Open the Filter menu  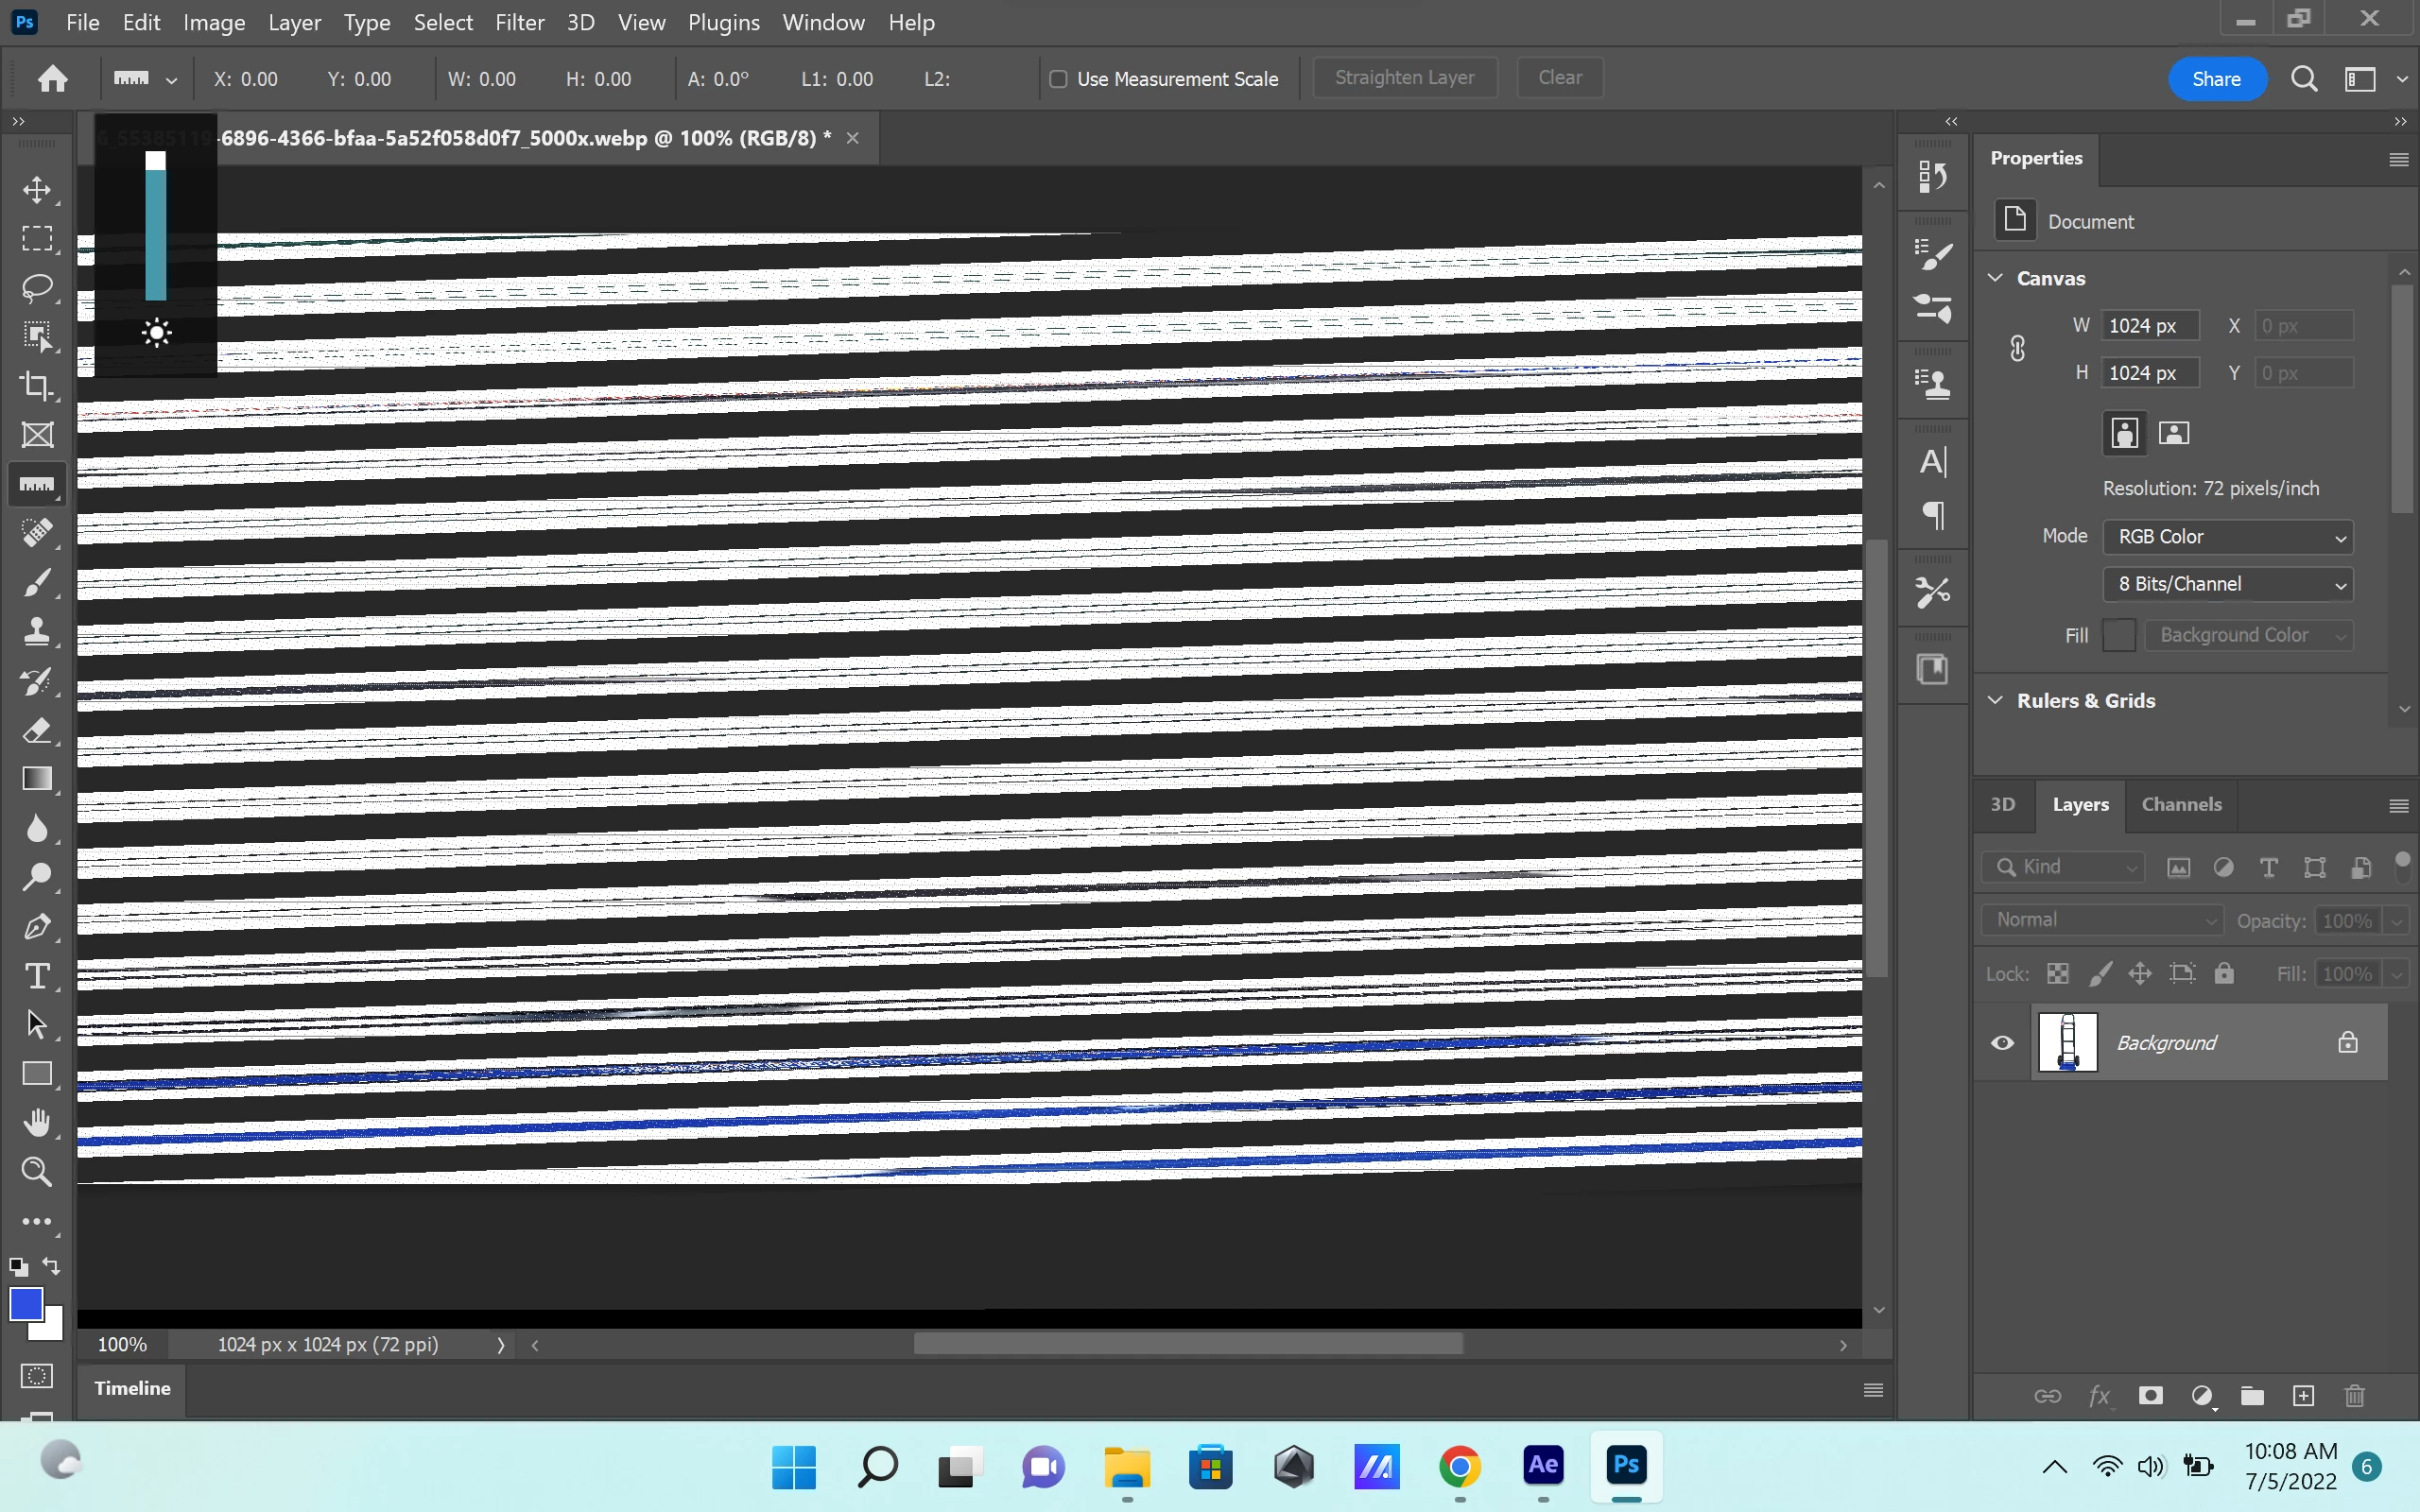click(519, 22)
